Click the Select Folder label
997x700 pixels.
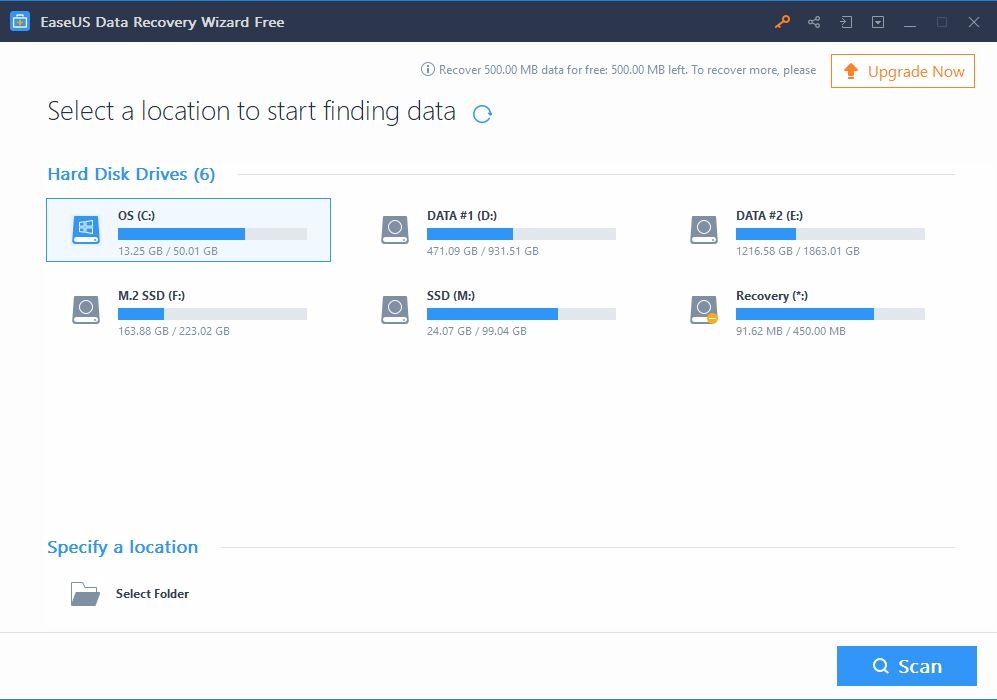[x=152, y=594]
